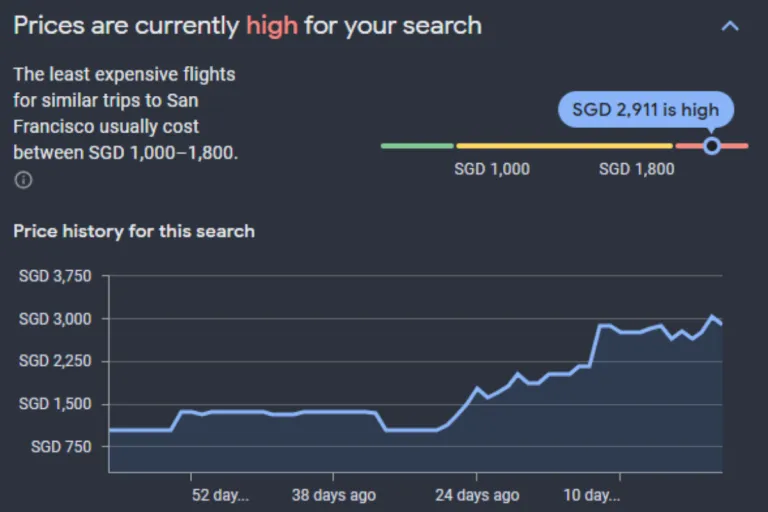The width and height of the screenshot is (768, 512).
Task: Click the "38 days ago" x-axis label
Action: [x=334, y=494]
